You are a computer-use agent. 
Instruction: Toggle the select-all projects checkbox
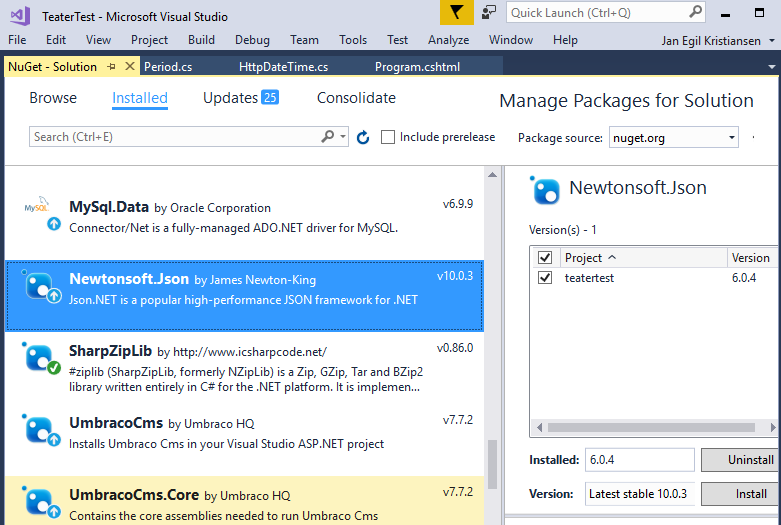coord(545,258)
